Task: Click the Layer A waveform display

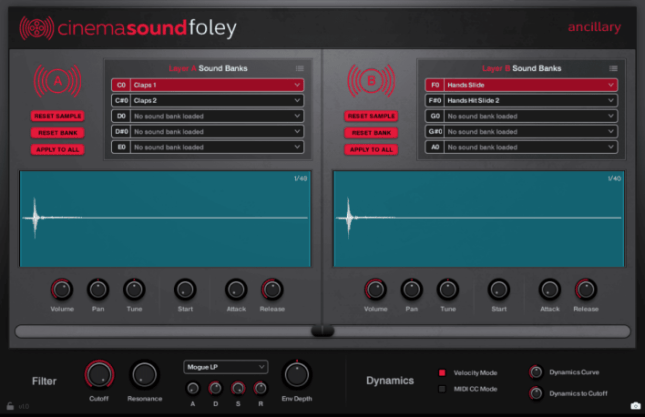Action: (165, 219)
